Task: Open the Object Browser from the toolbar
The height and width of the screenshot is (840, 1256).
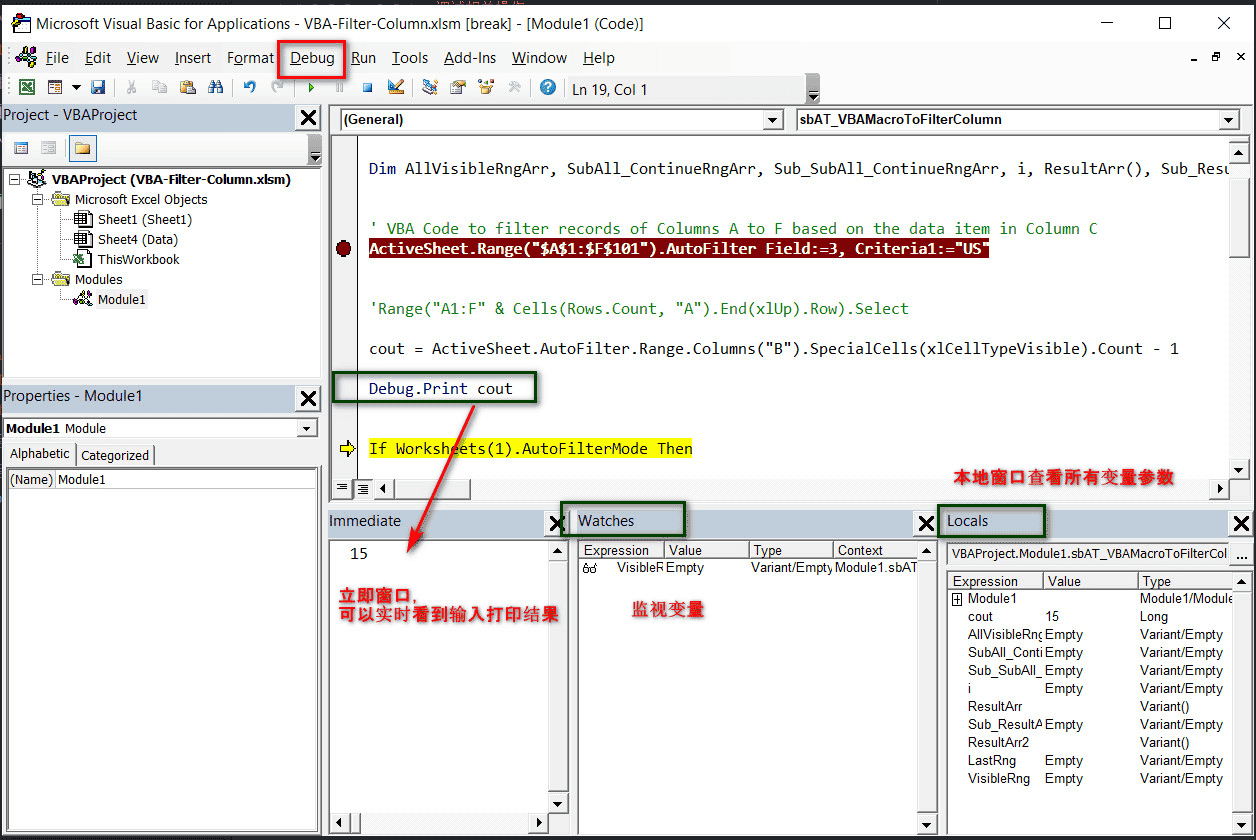Action: 487,88
